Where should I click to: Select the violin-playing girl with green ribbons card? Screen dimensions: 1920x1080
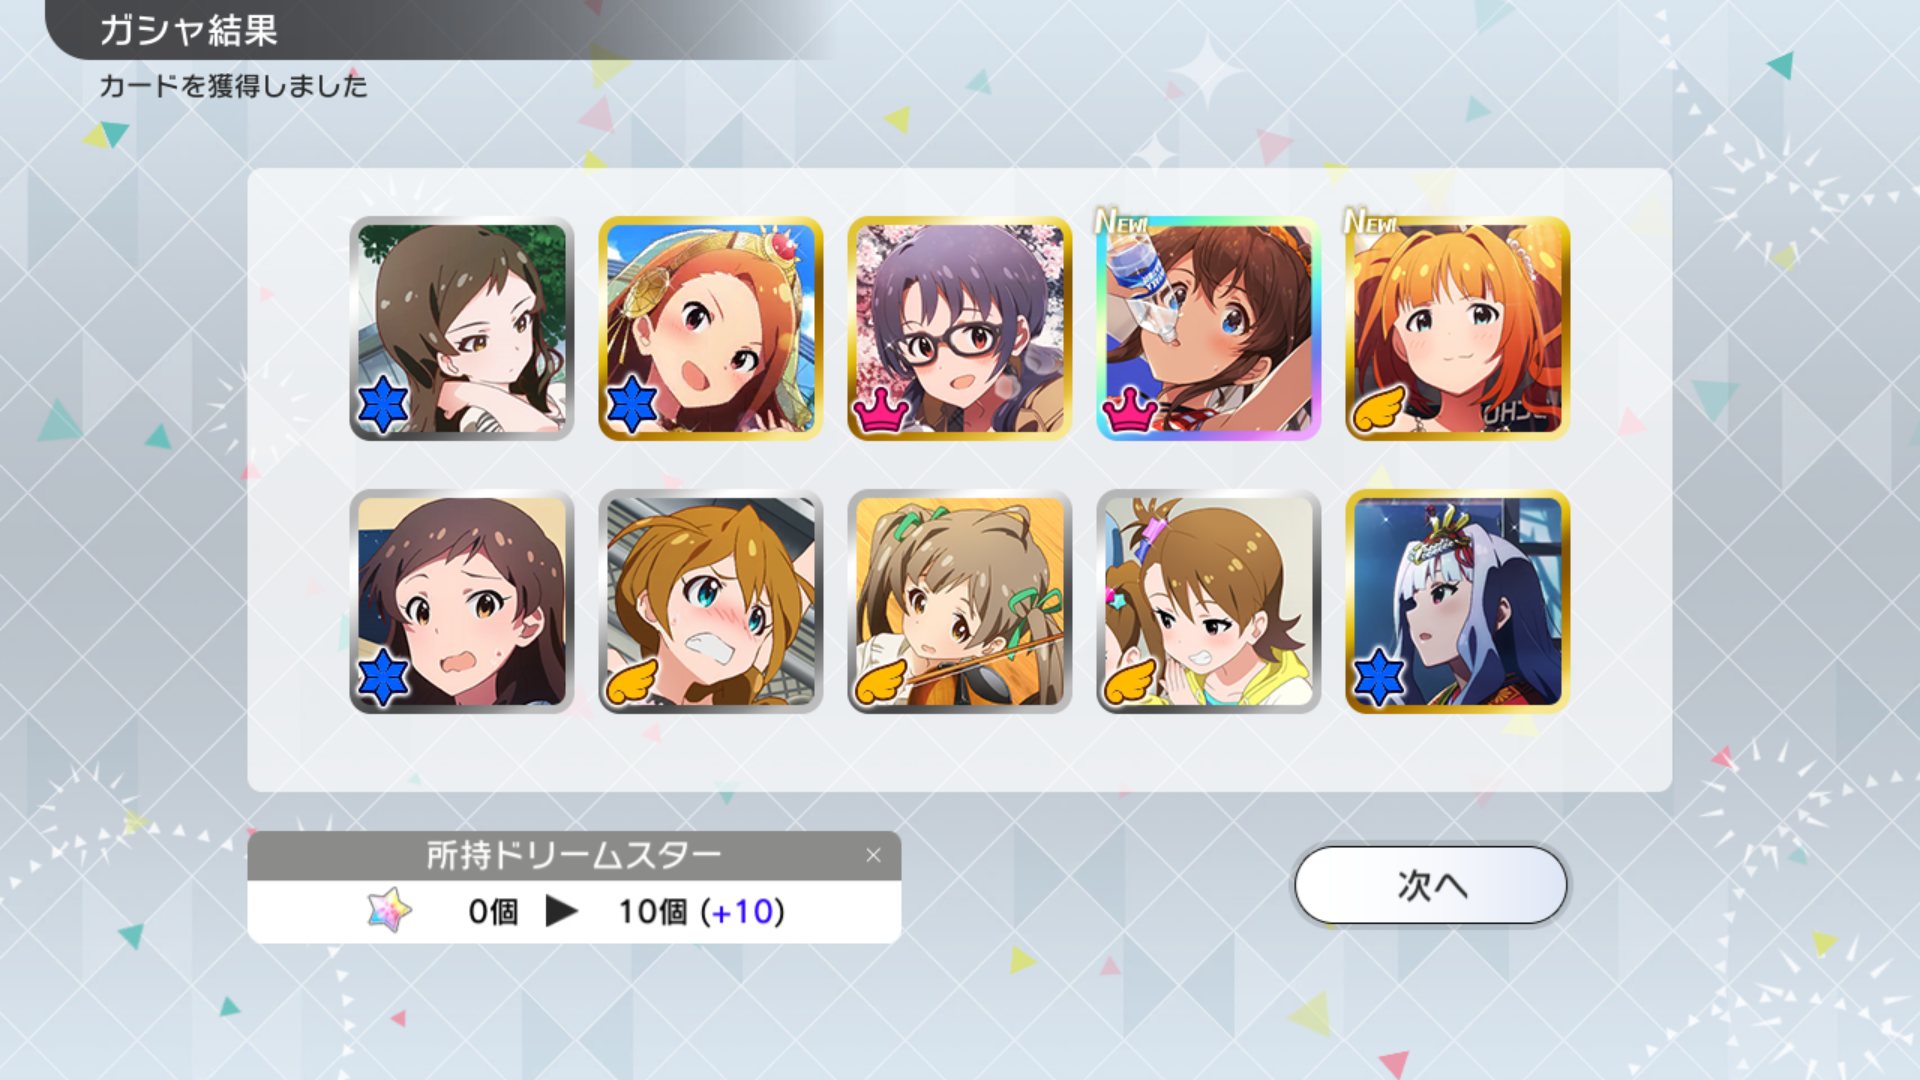960,601
